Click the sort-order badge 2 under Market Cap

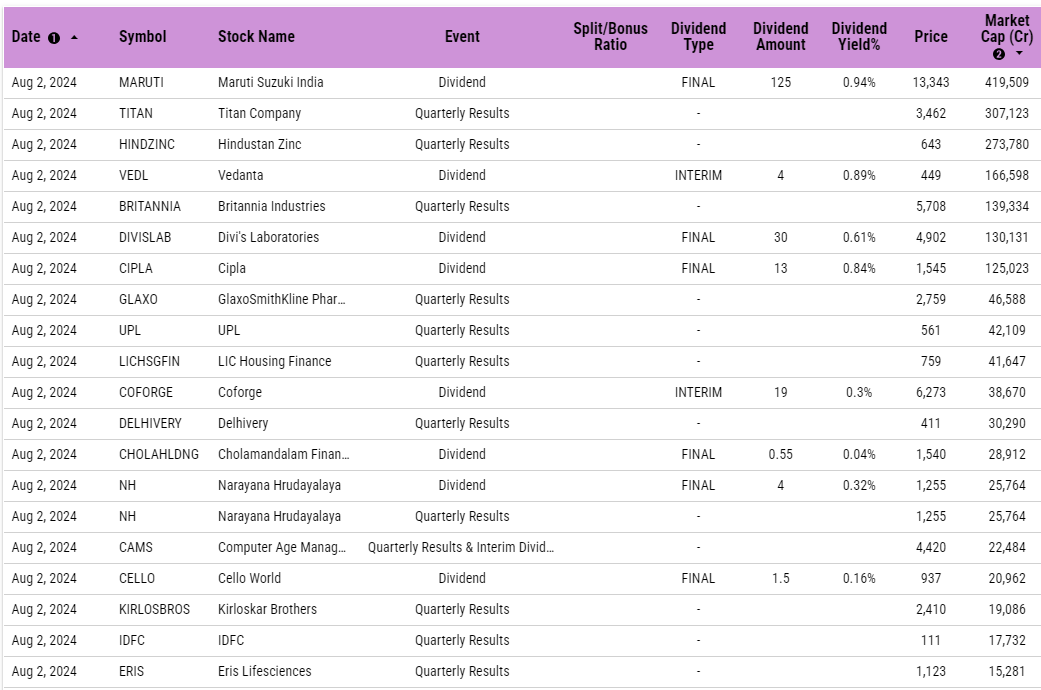click(x=999, y=54)
